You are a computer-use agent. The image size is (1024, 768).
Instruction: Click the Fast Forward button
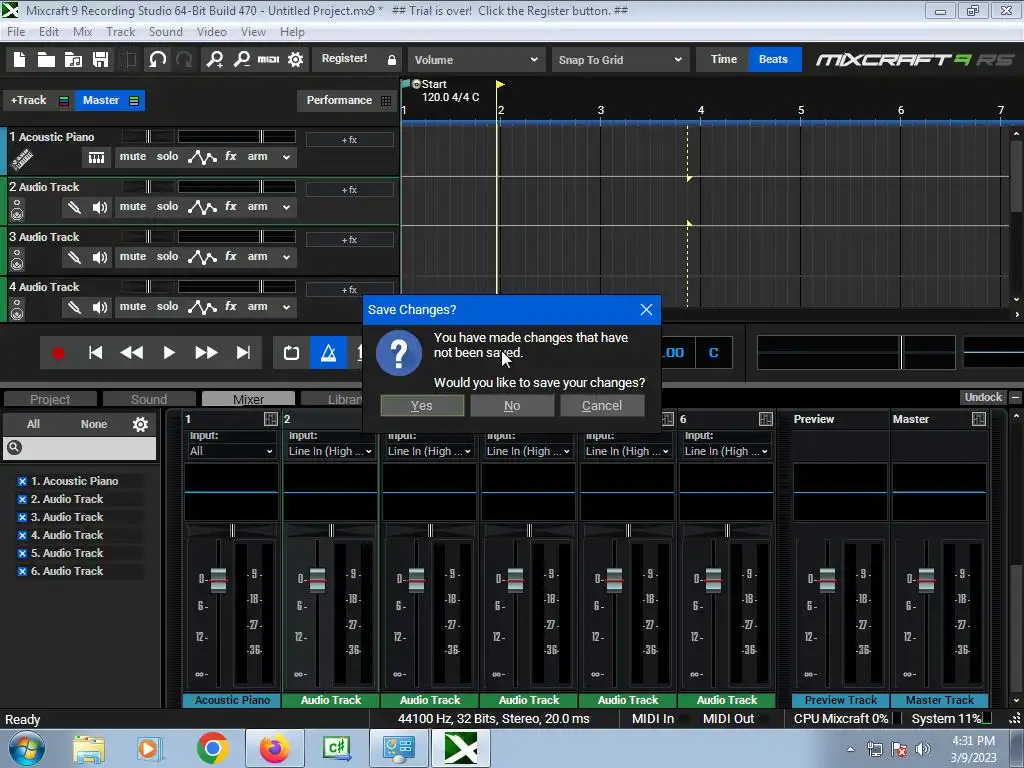coord(206,353)
